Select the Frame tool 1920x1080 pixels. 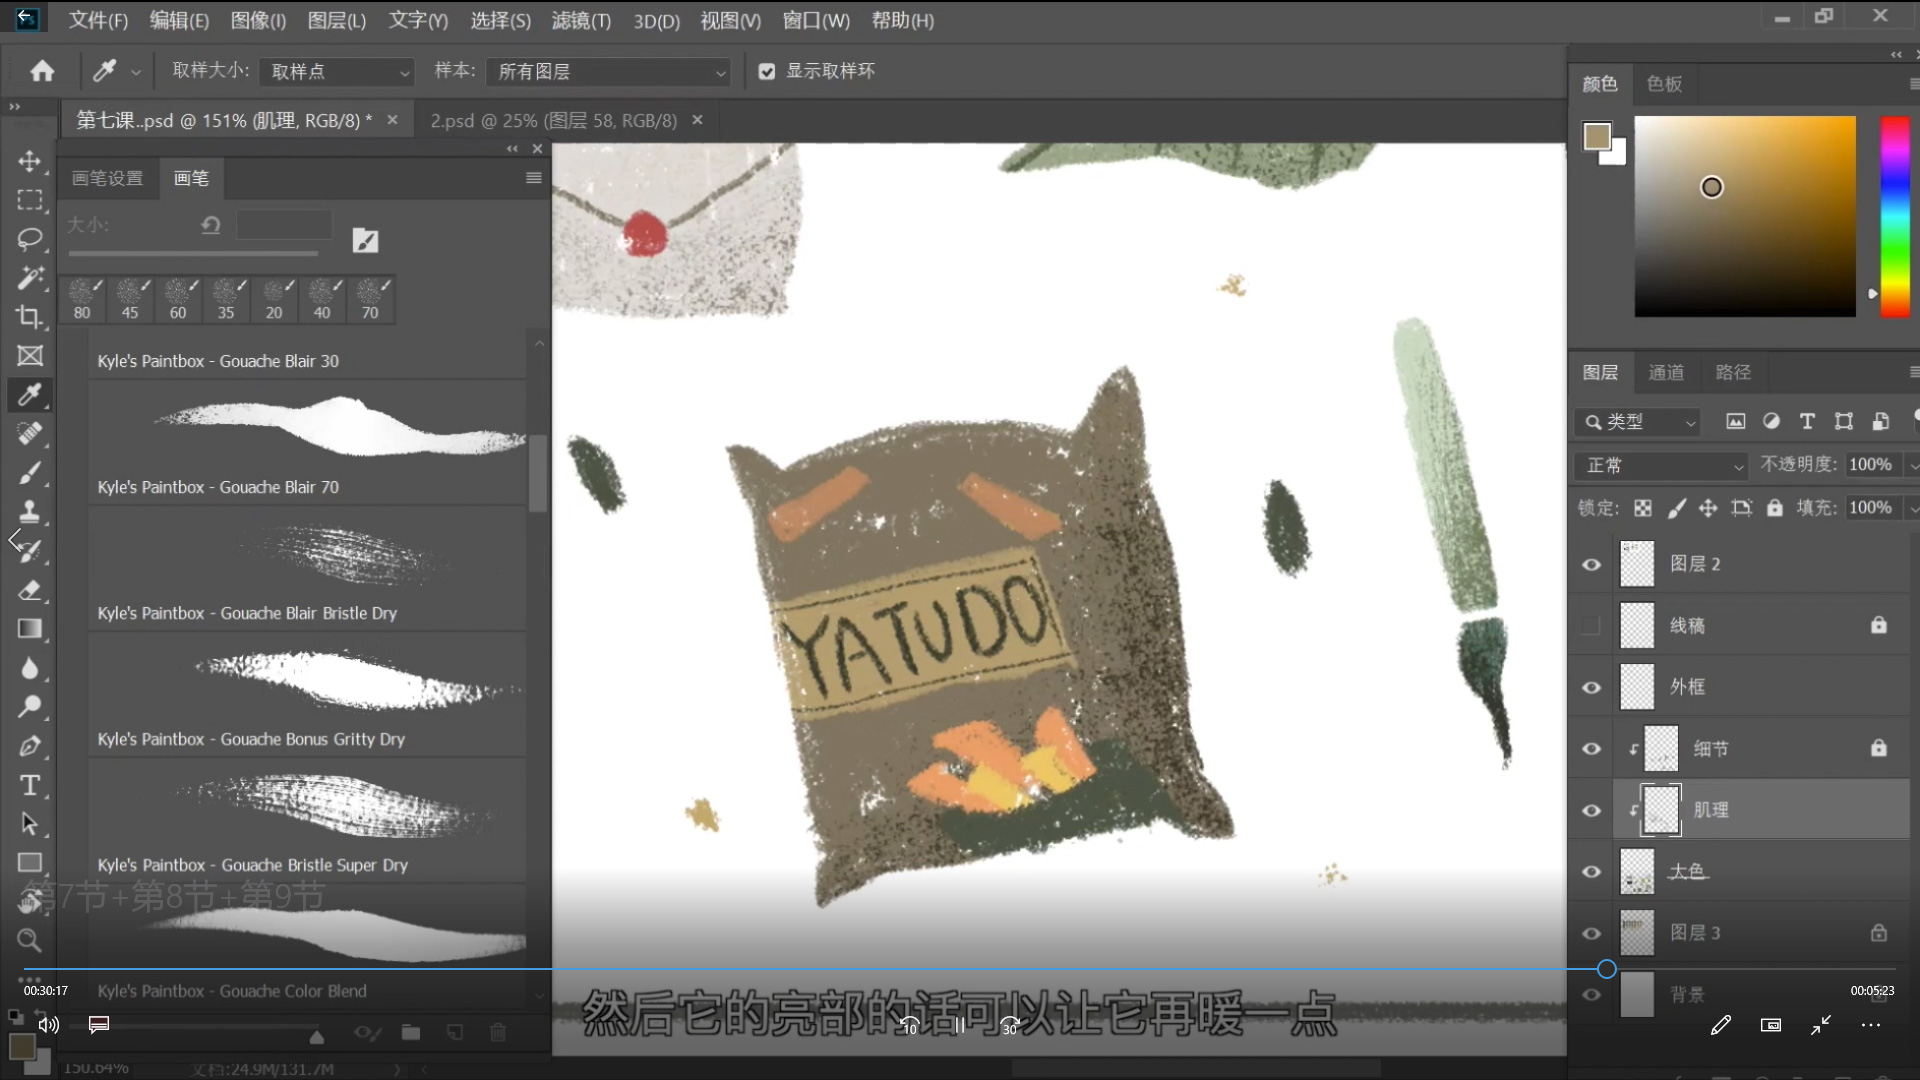pos(30,356)
